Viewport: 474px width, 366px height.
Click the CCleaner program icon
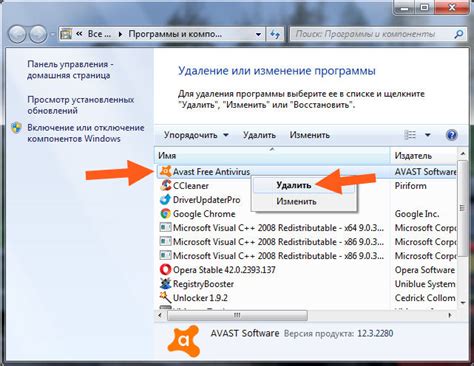(x=166, y=186)
